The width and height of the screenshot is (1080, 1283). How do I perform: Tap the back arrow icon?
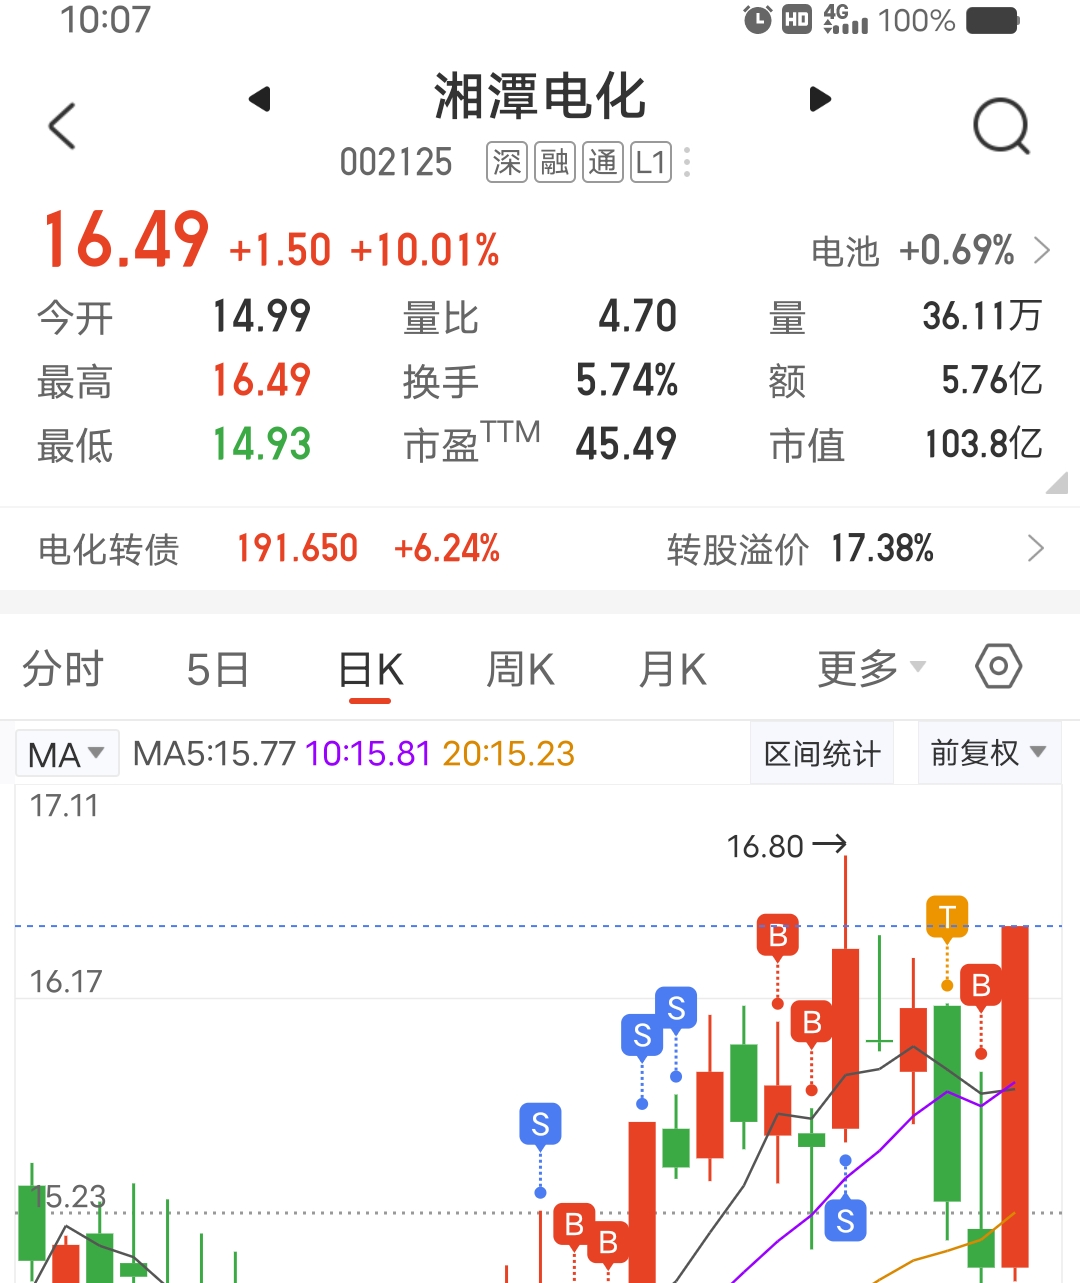point(62,126)
